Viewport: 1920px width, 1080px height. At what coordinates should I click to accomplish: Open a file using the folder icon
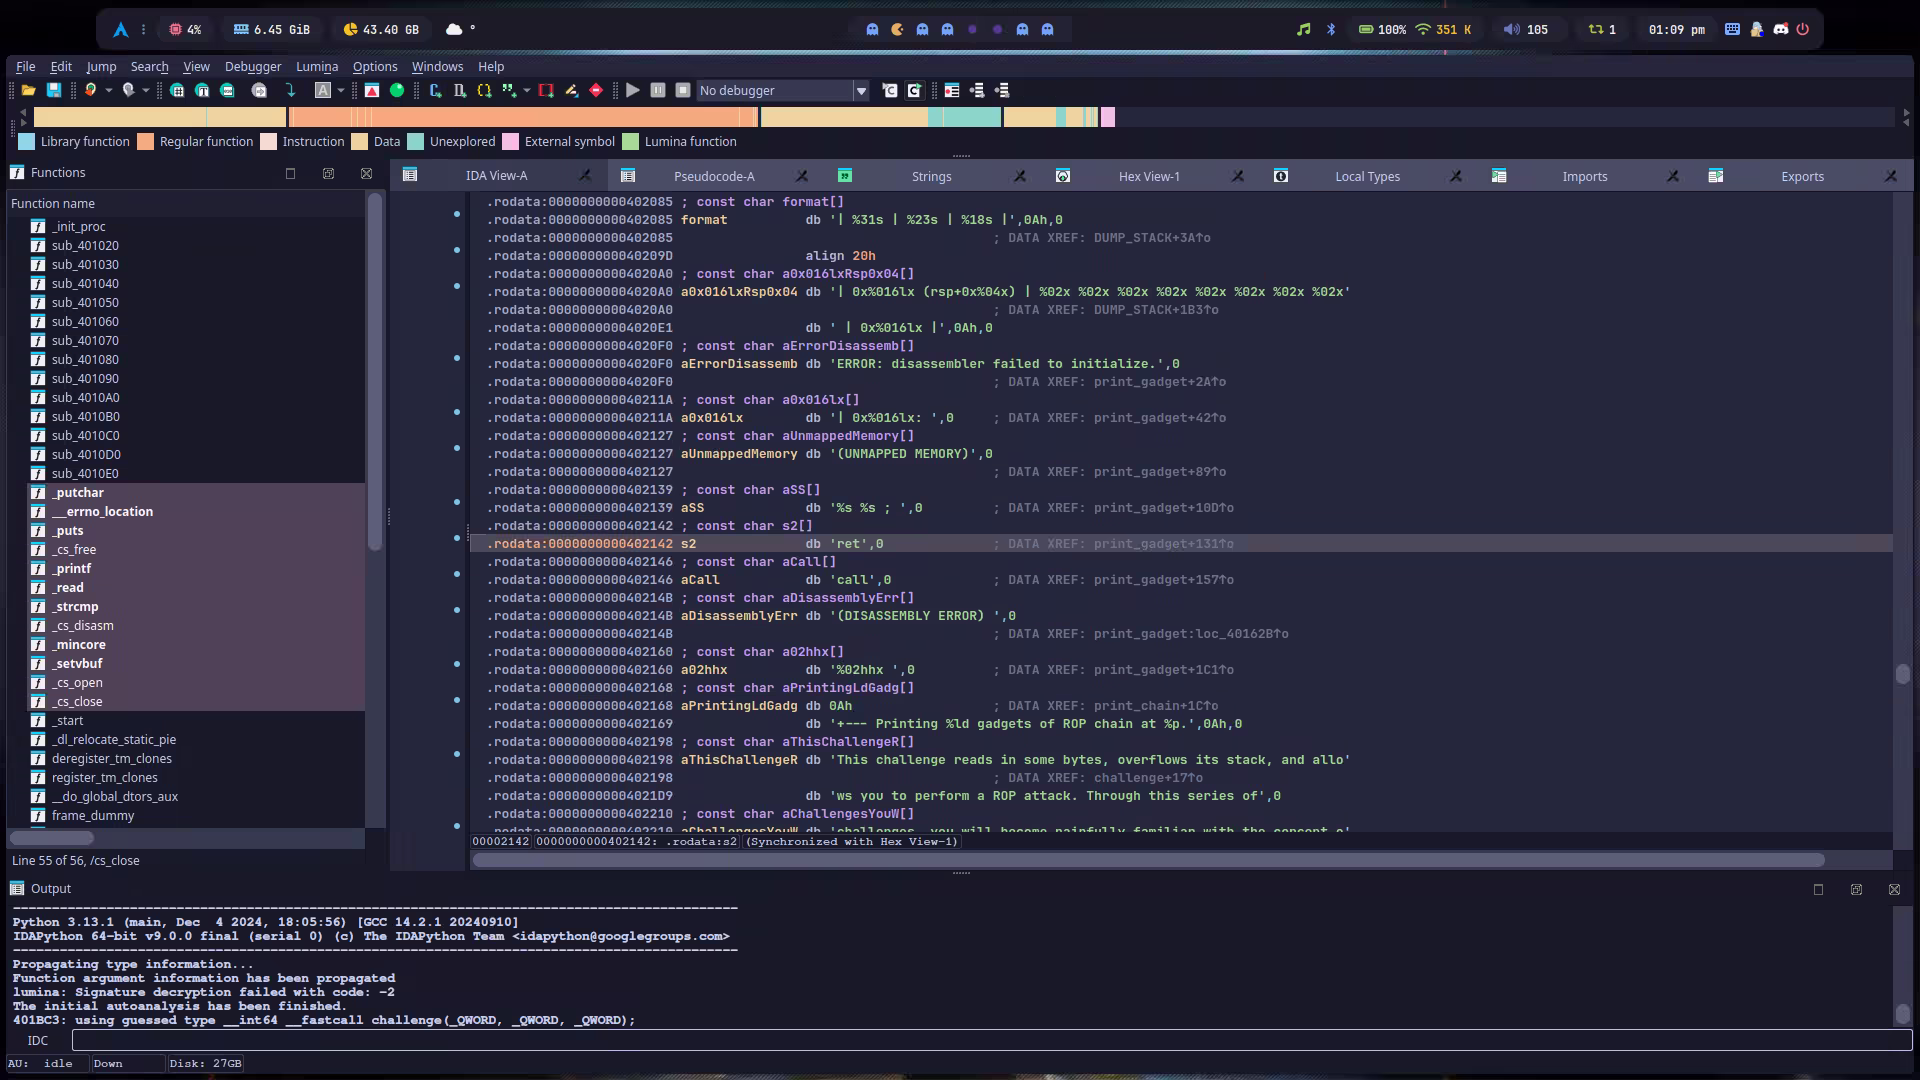[28, 90]
